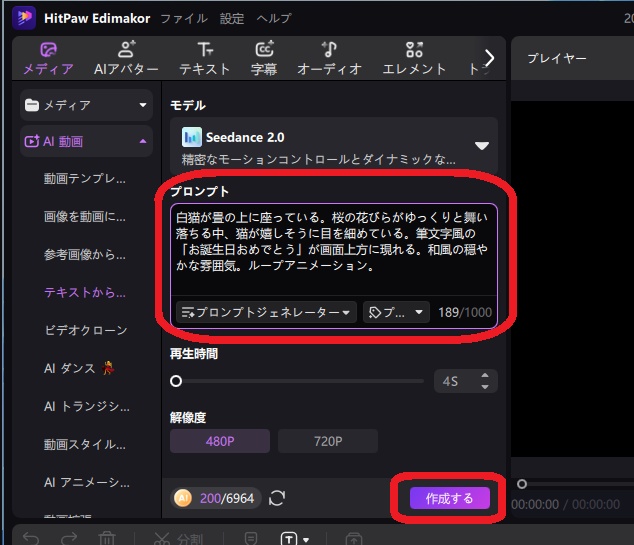The height and width of the screenshot is (545, 634).
Task: Switch to the AIアバター tab
Action: (126, 59)
